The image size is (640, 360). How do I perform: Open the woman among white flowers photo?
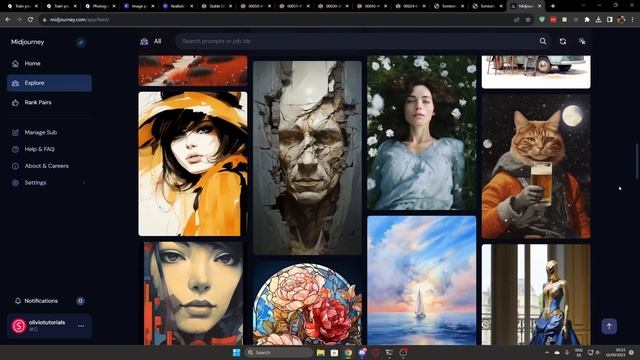tap(422, 133)
